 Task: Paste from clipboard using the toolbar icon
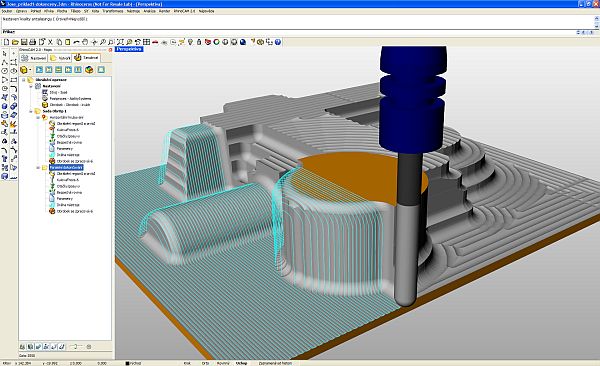click(68, 42)
